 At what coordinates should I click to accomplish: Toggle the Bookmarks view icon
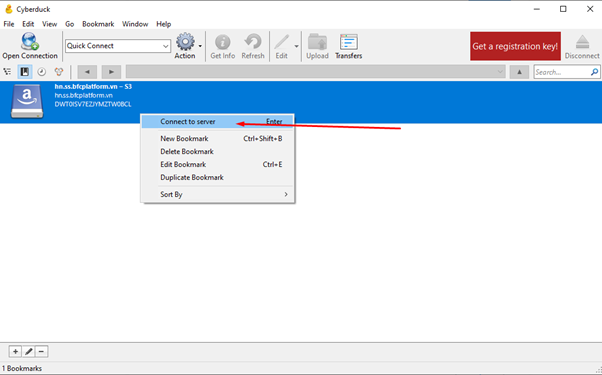[25, 72]
